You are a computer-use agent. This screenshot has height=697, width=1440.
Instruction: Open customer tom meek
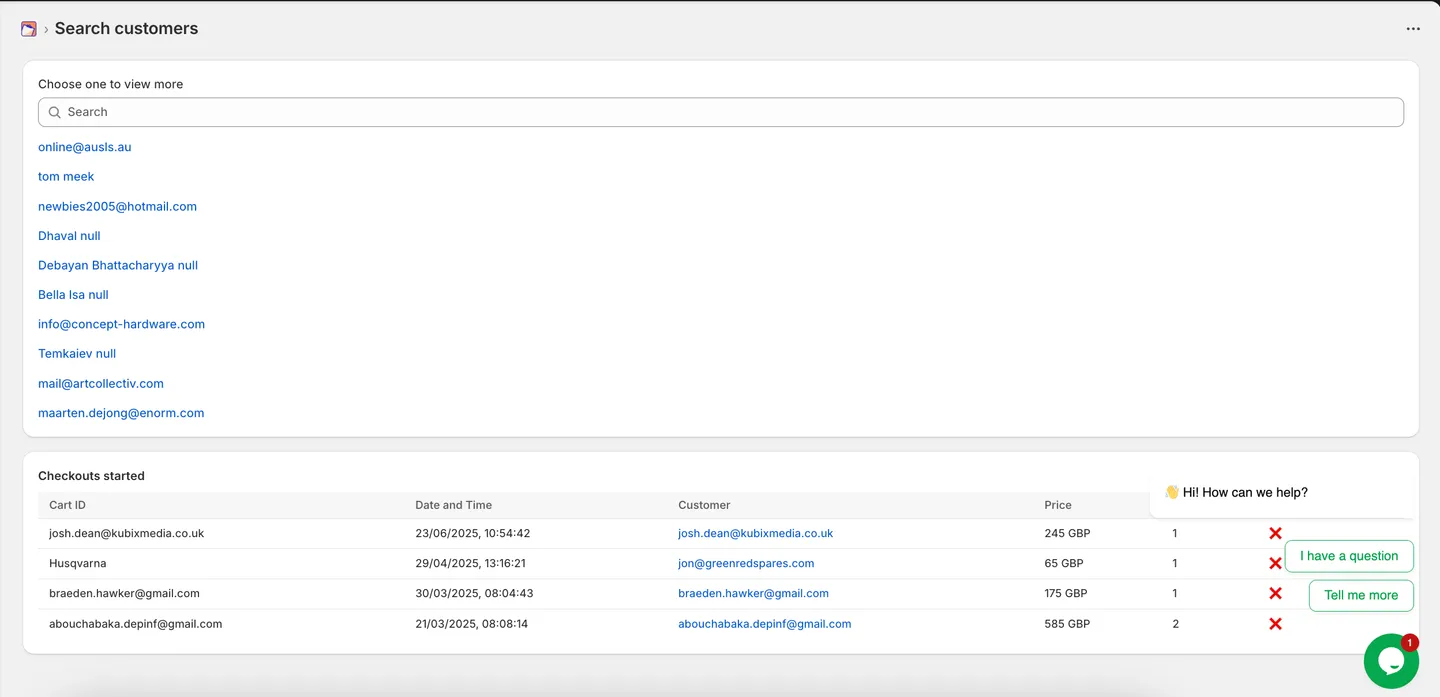coord(66,176)
